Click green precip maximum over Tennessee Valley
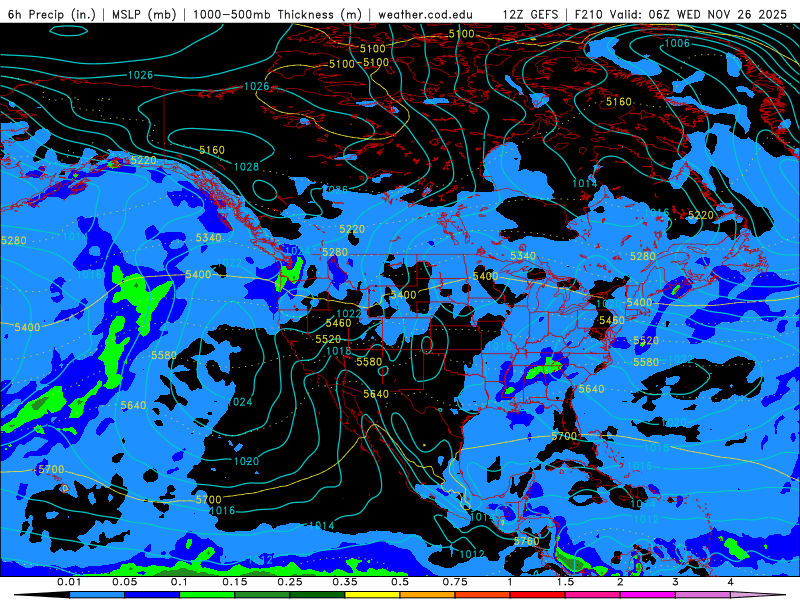Image resolution: width=800 pixels, height=600 pixels. 545,368
